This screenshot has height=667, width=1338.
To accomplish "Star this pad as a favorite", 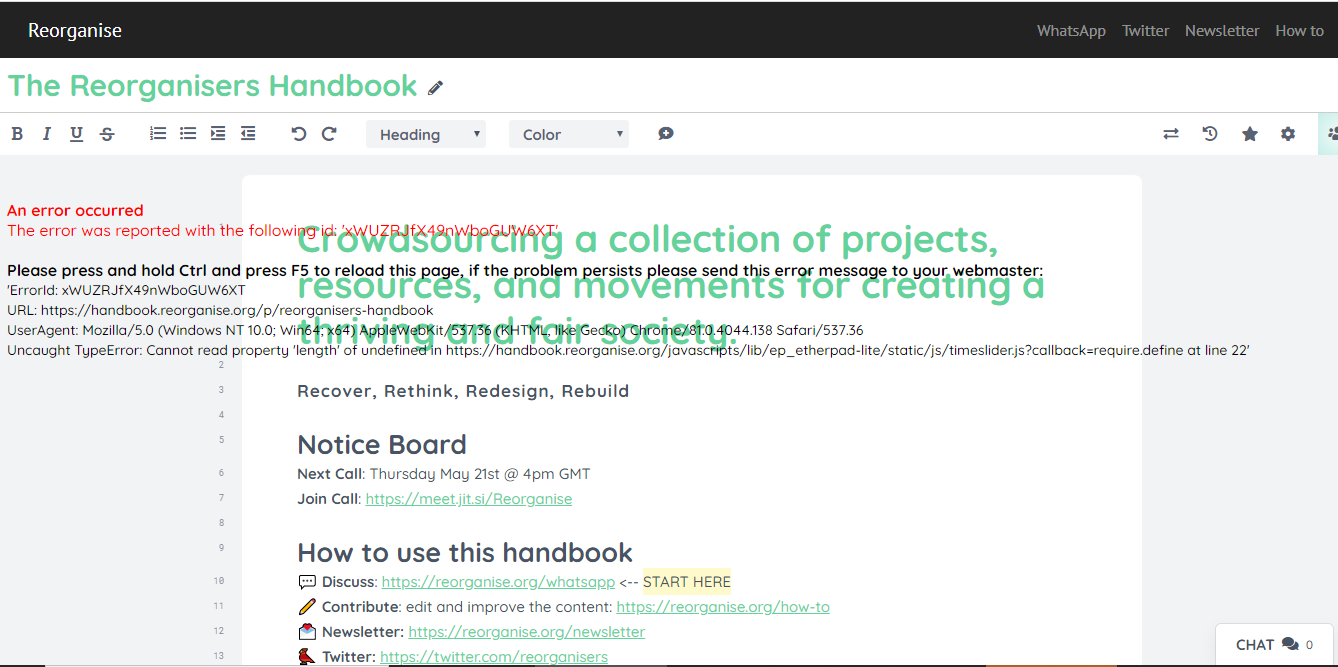I will (1249, 133).
